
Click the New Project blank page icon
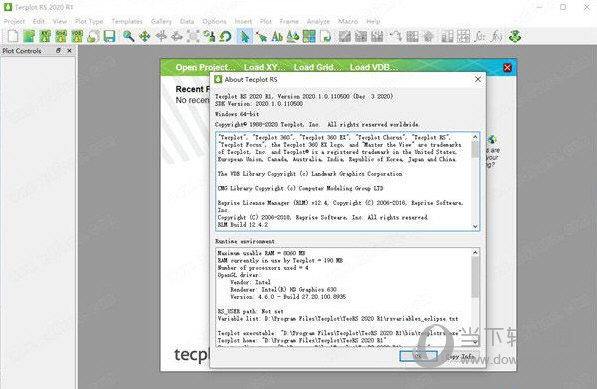coord(13,36)
